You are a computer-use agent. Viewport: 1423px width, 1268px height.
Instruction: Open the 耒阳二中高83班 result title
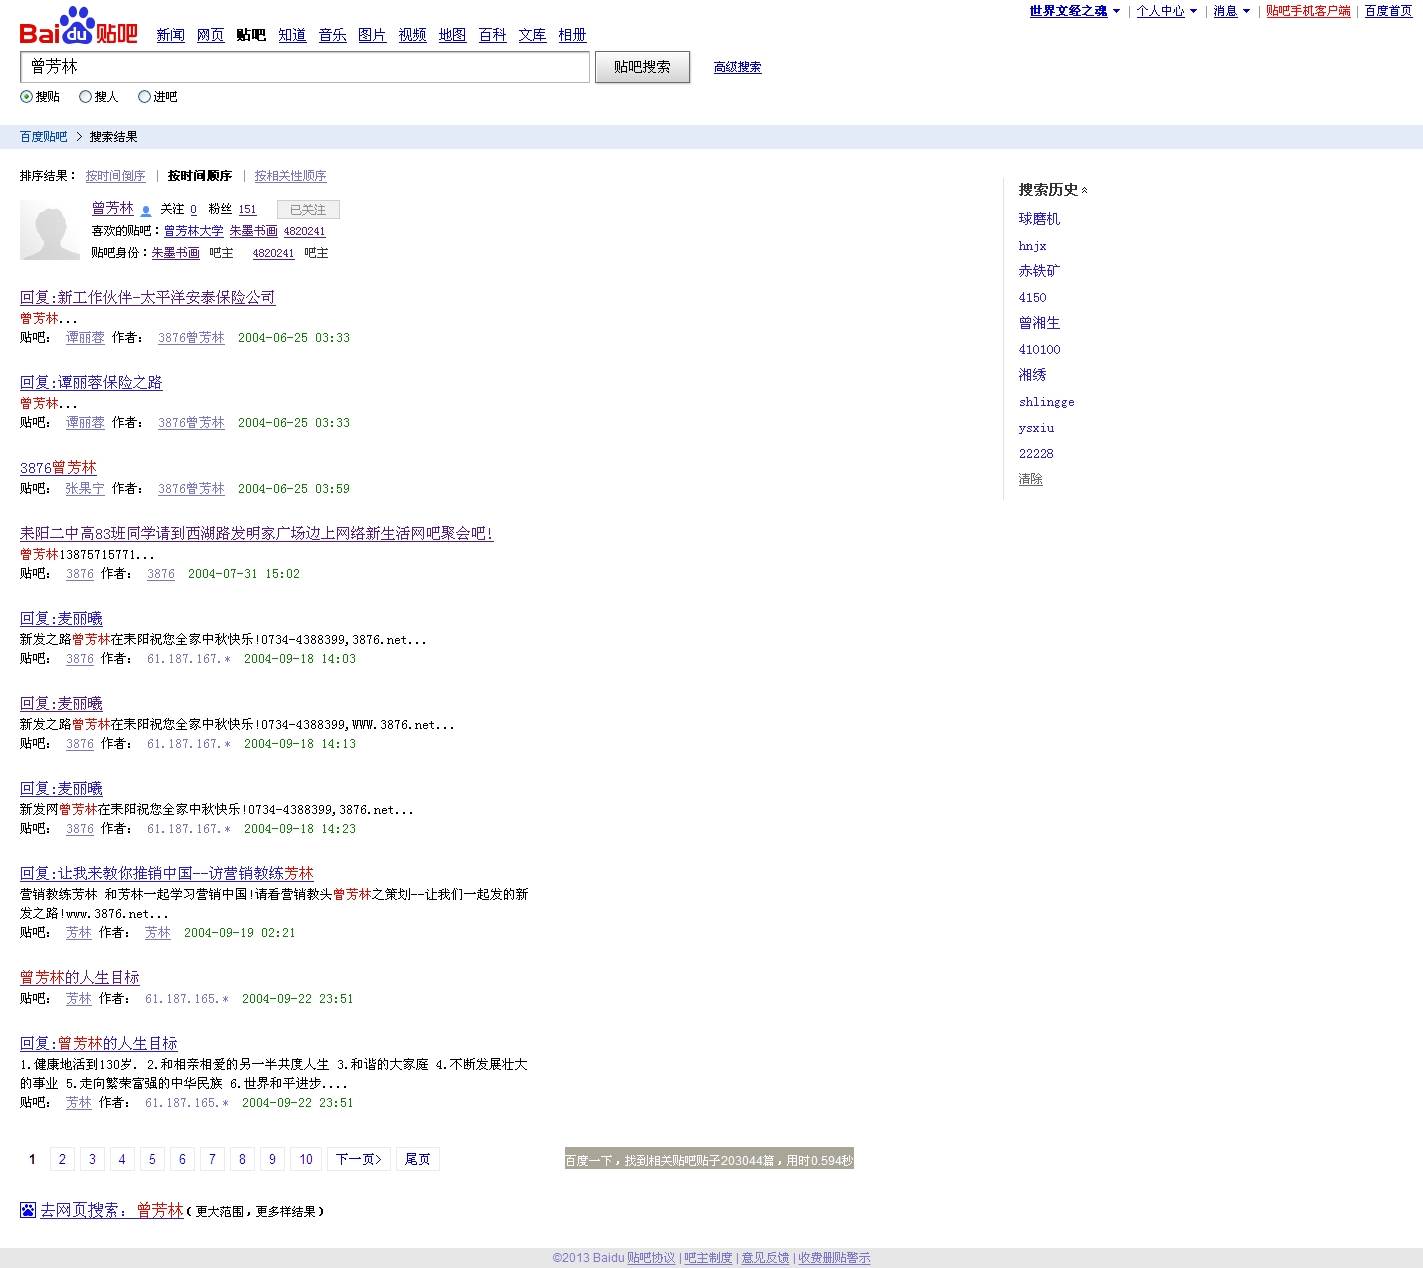point(257,533)
